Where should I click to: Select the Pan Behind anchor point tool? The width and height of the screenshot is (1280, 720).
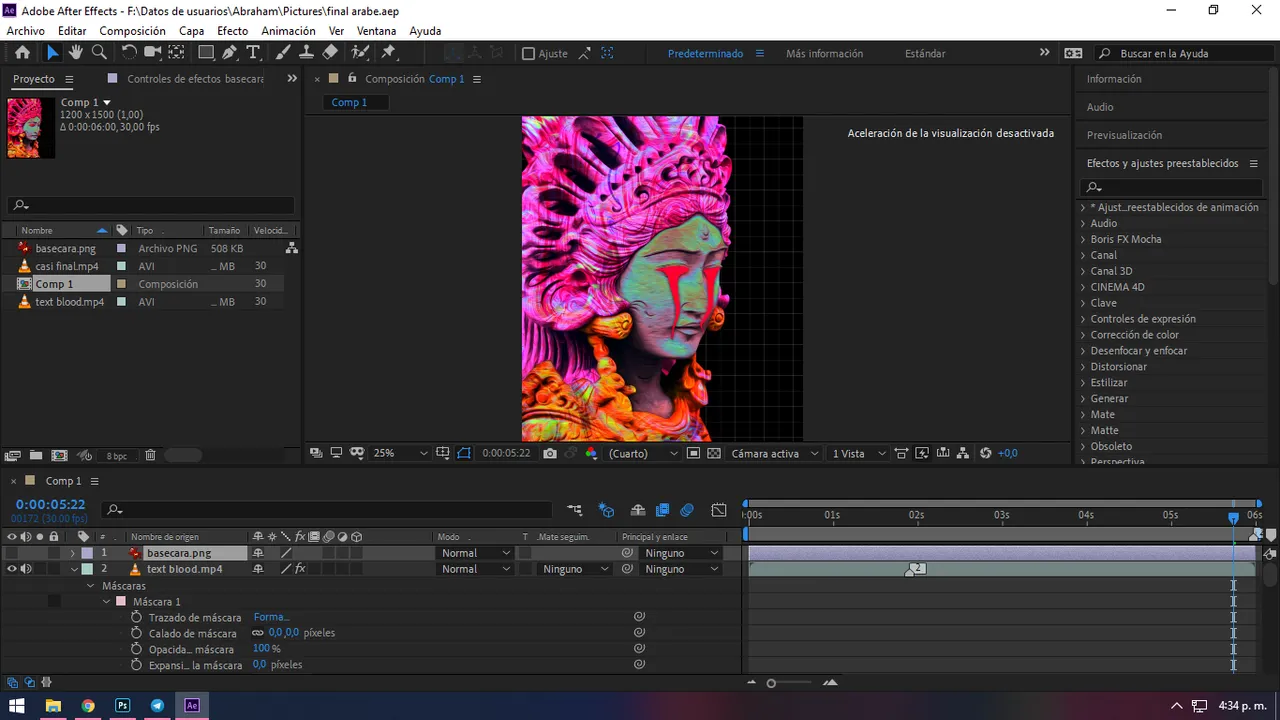click(x=177, y=53)
